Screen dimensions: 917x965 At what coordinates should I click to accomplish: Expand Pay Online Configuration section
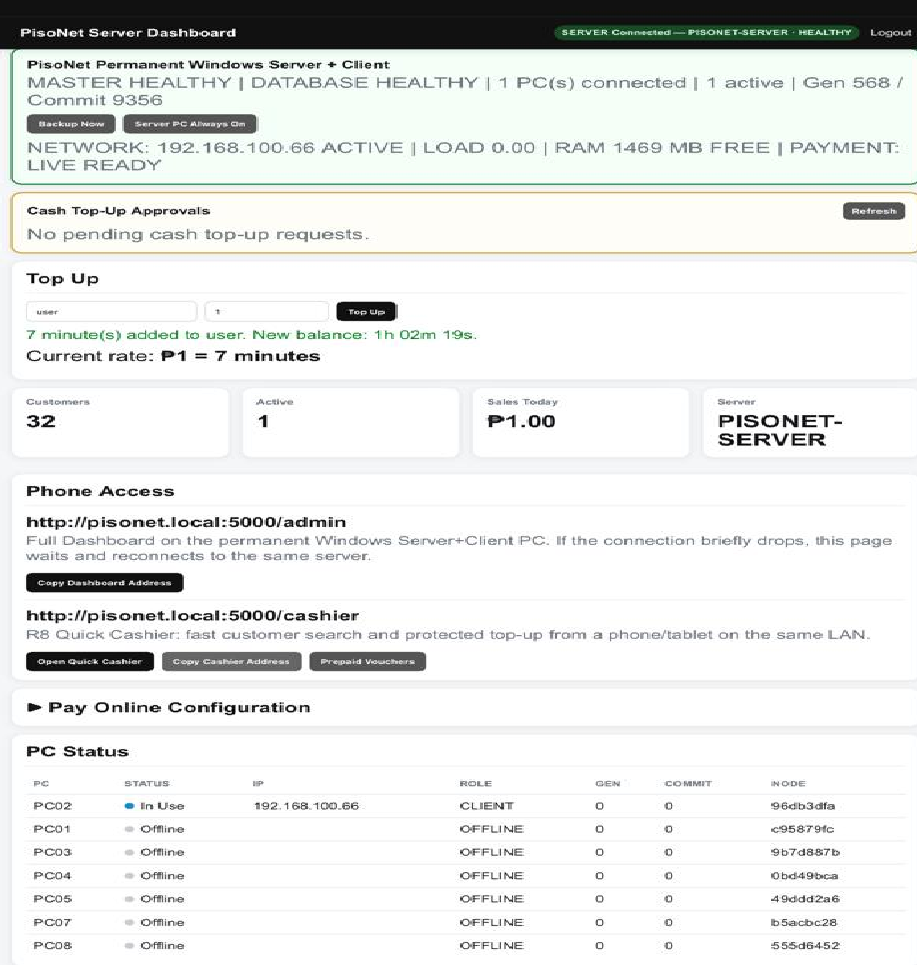tap(169, 707)
